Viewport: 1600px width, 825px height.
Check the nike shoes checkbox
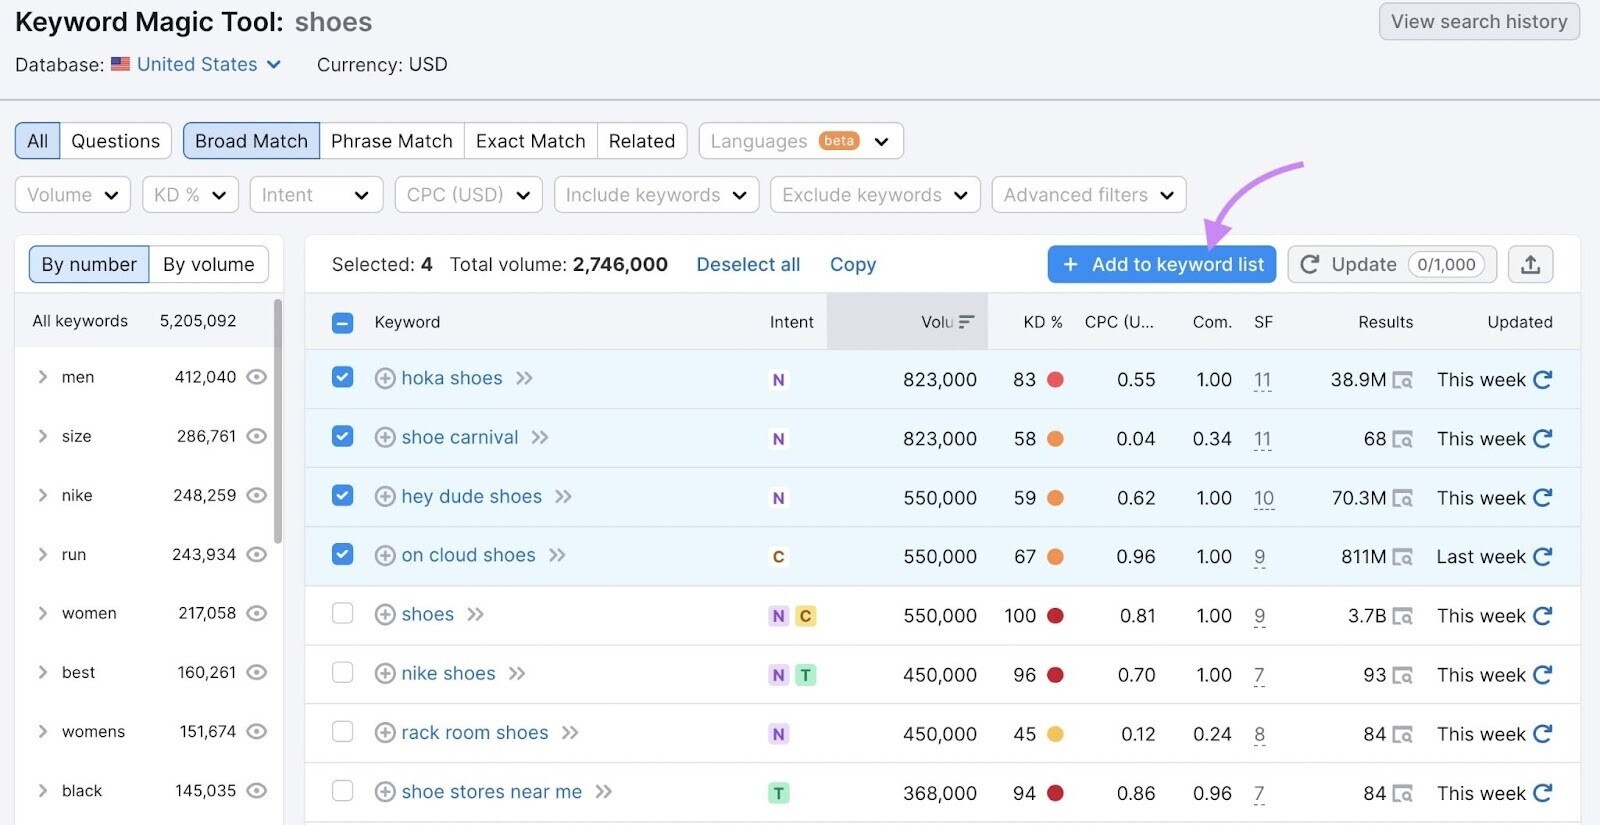(342, 672)
